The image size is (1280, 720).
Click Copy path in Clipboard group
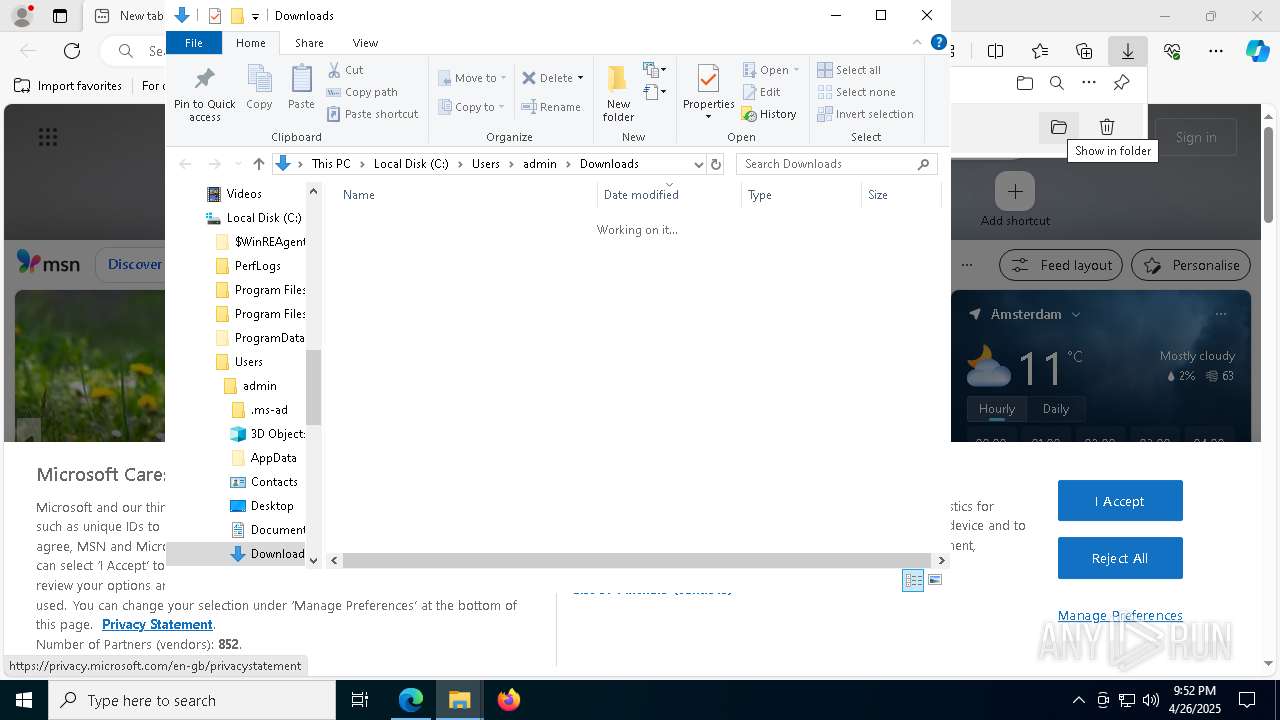pyautogui.click(x=362, y=92)
